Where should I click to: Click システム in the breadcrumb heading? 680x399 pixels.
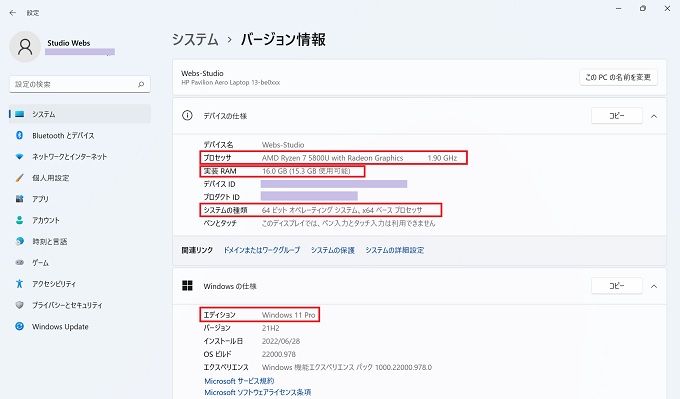pos(195,39)
